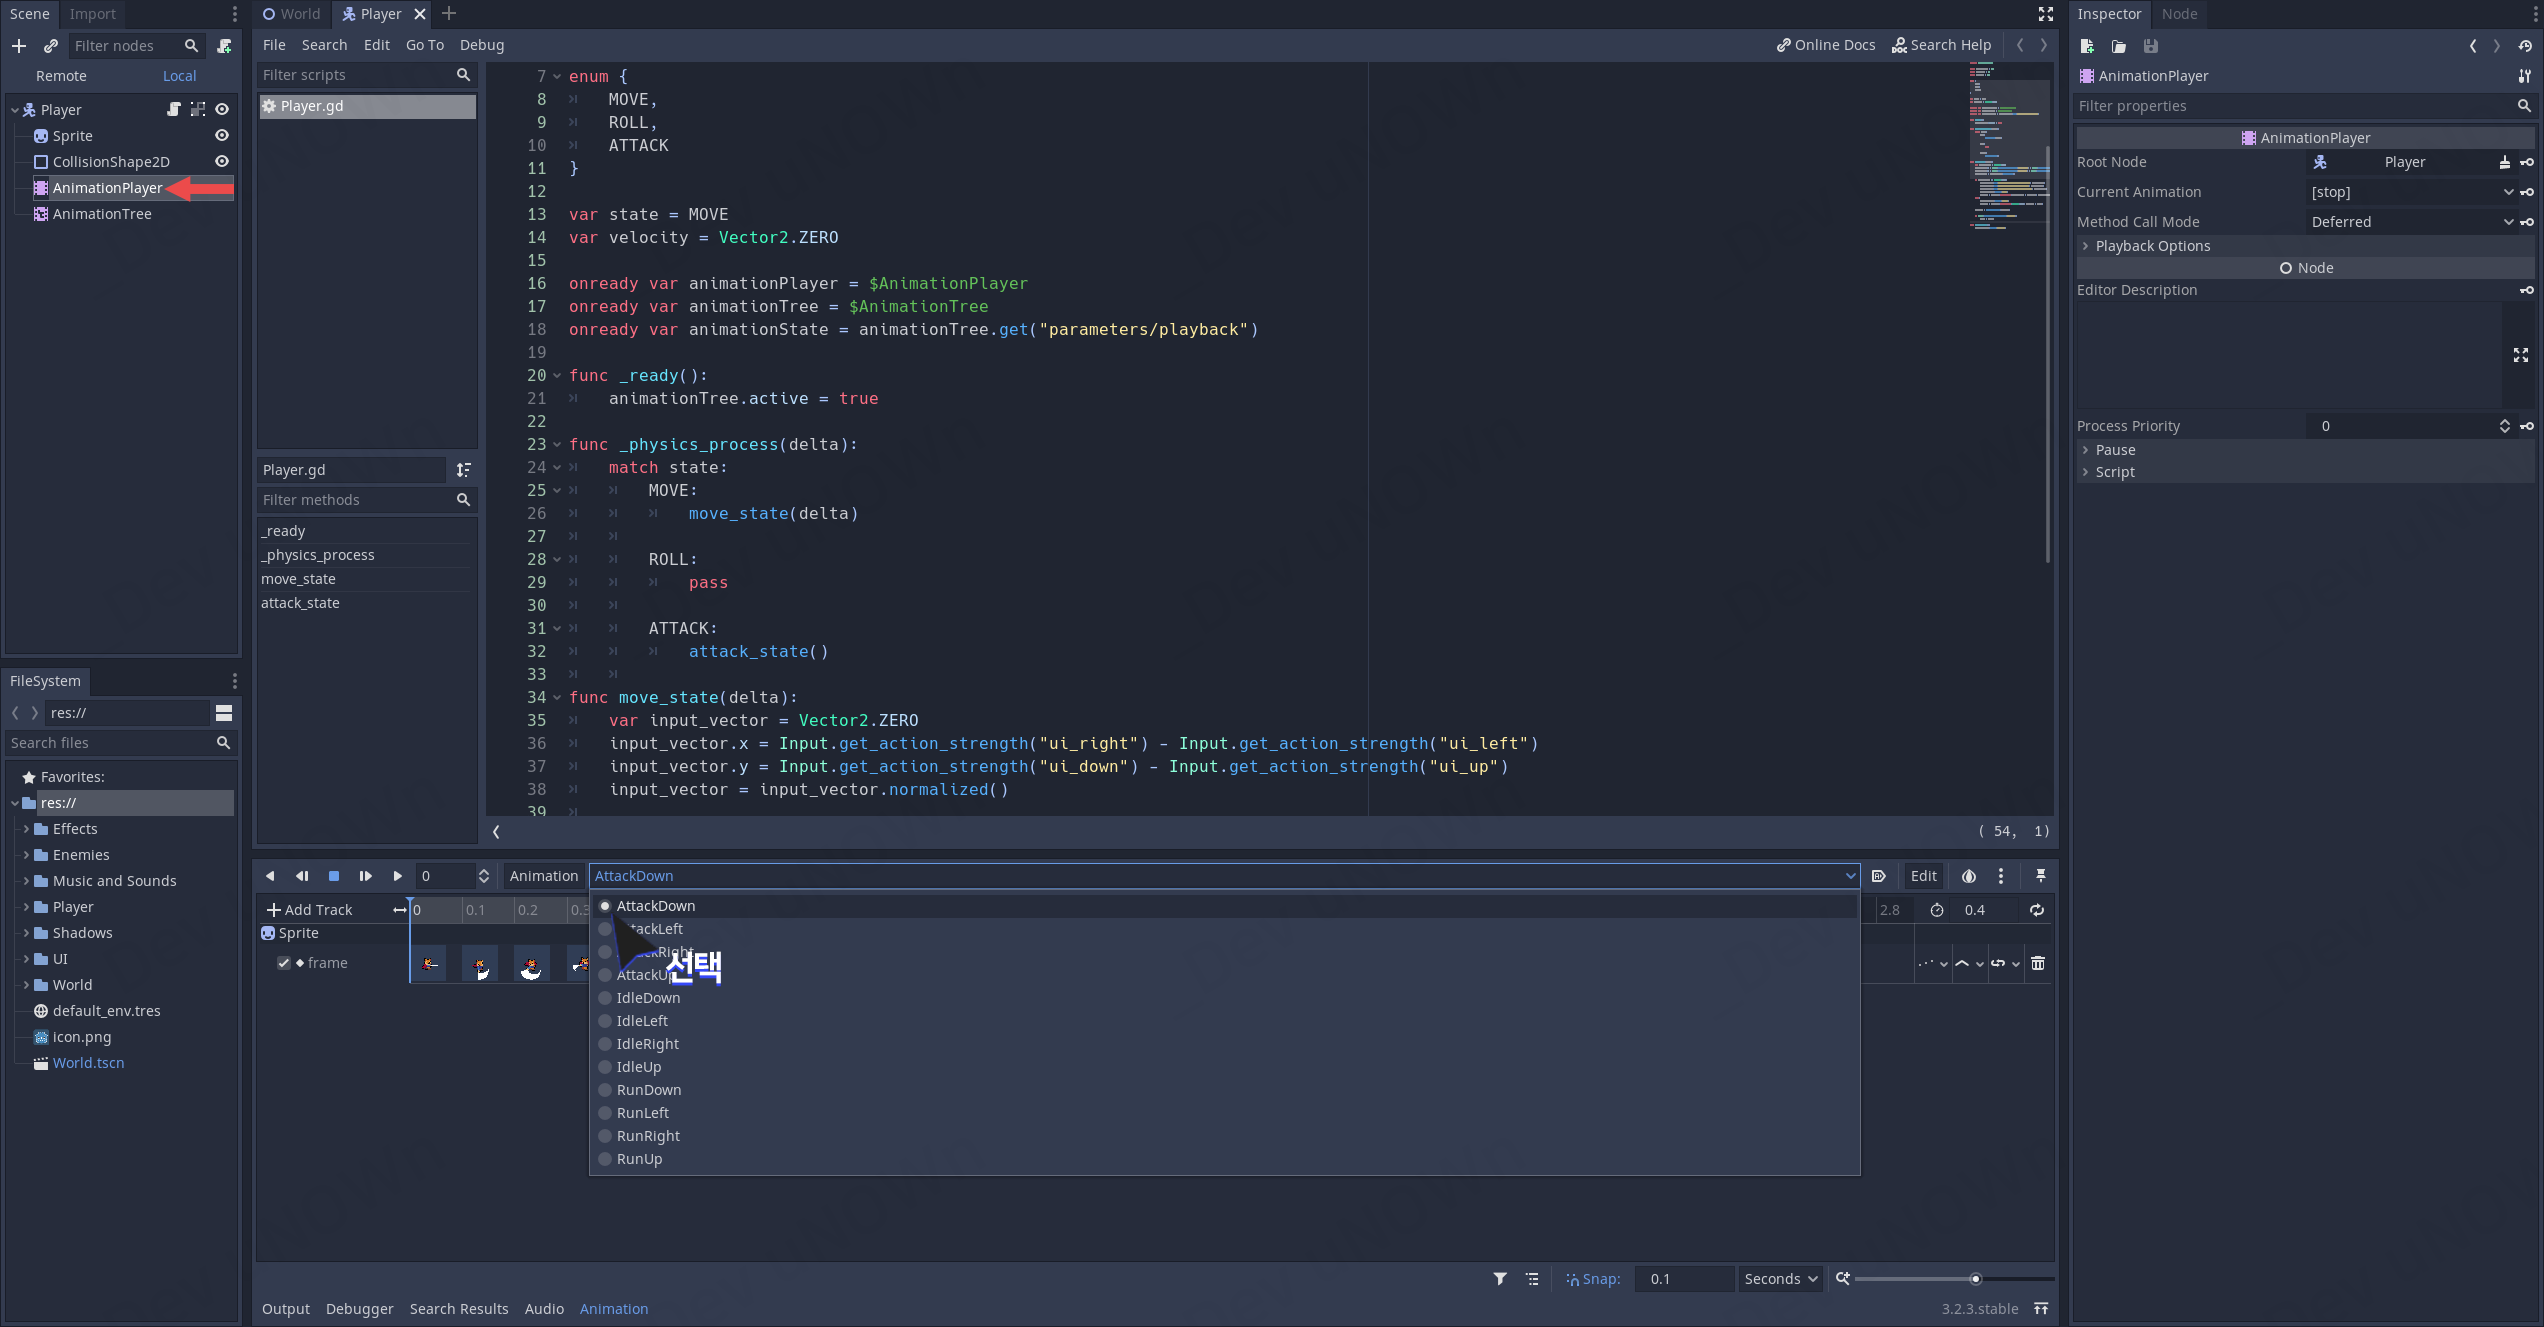Image resolution: width=2544 pixels, height=1327 pixels.
Task: Click the stop animation playback button
Action: pos(334,876)
